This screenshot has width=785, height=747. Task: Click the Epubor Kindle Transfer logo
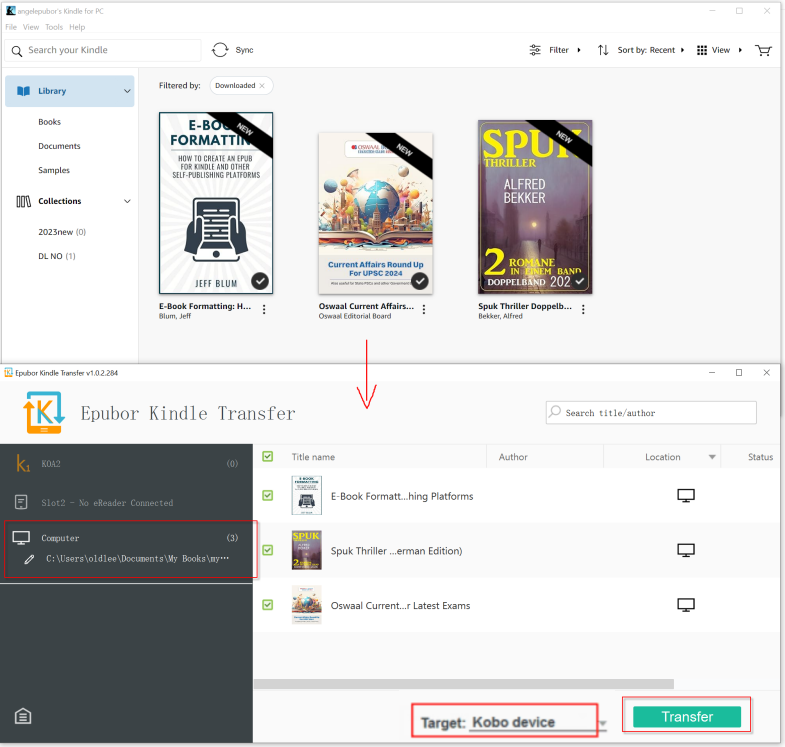[44, 413]
